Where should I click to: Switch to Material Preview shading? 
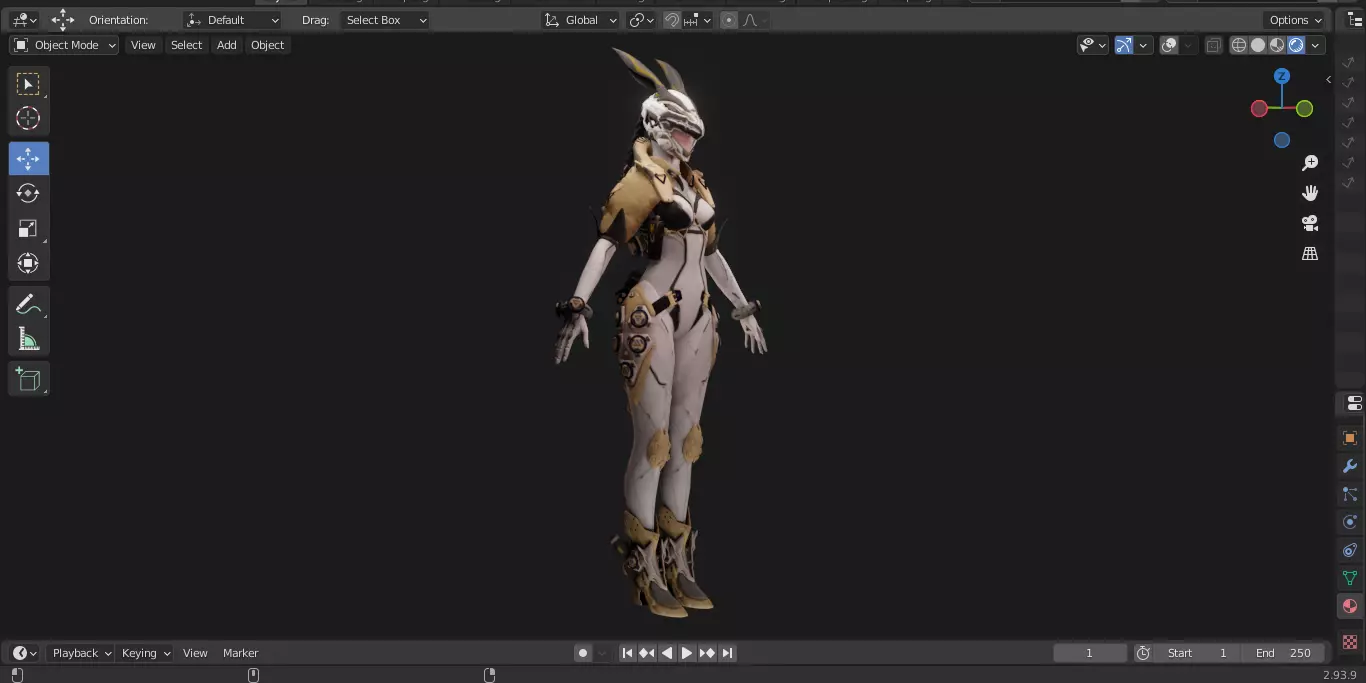[x=1277, y=45]
